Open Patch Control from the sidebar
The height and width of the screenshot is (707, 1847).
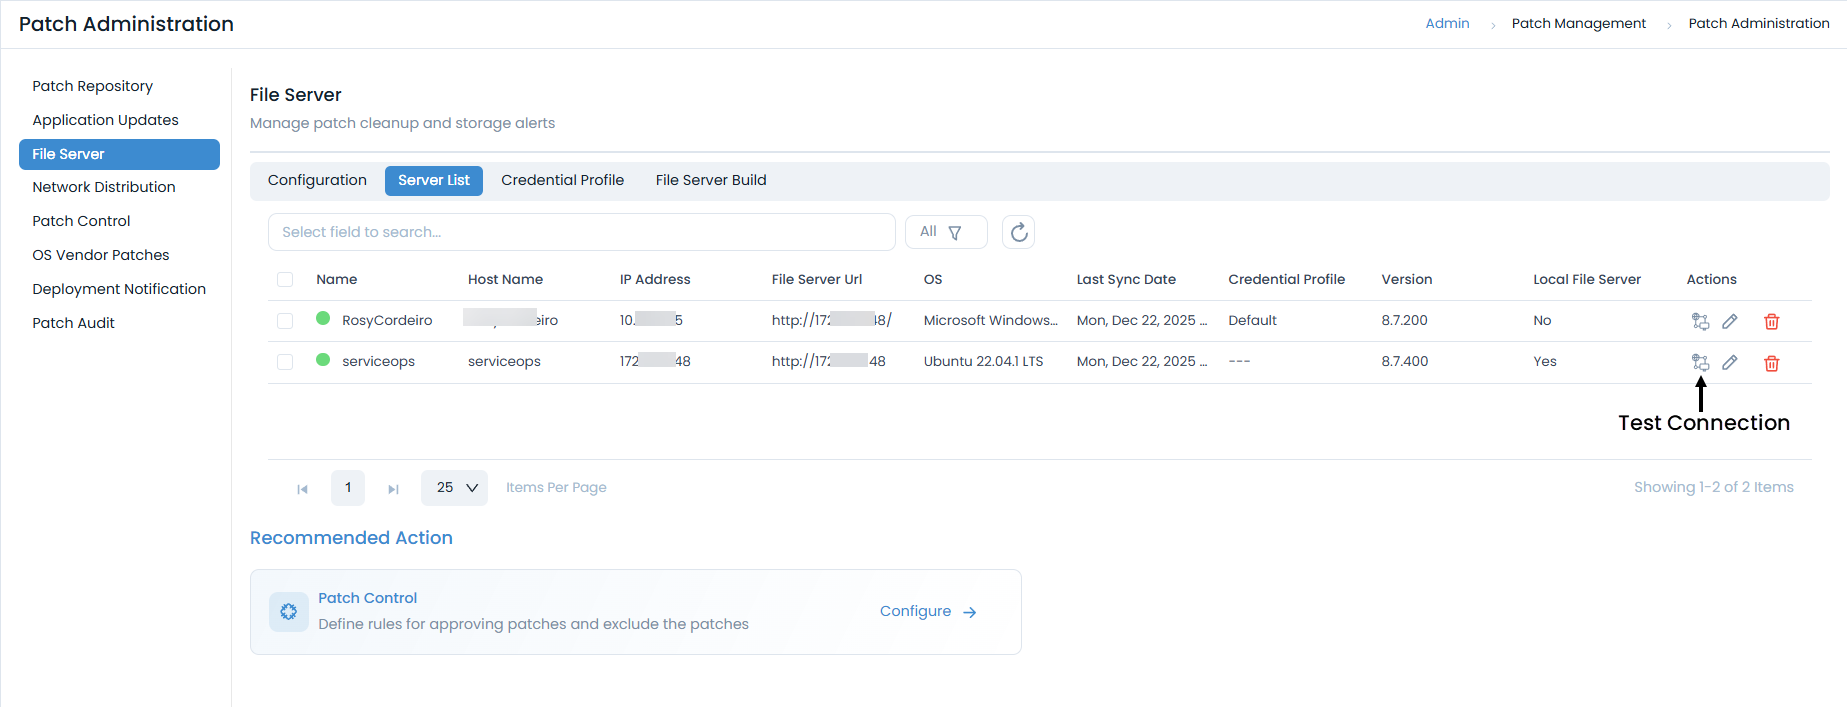pyautogui.click(x=81, y=221)
